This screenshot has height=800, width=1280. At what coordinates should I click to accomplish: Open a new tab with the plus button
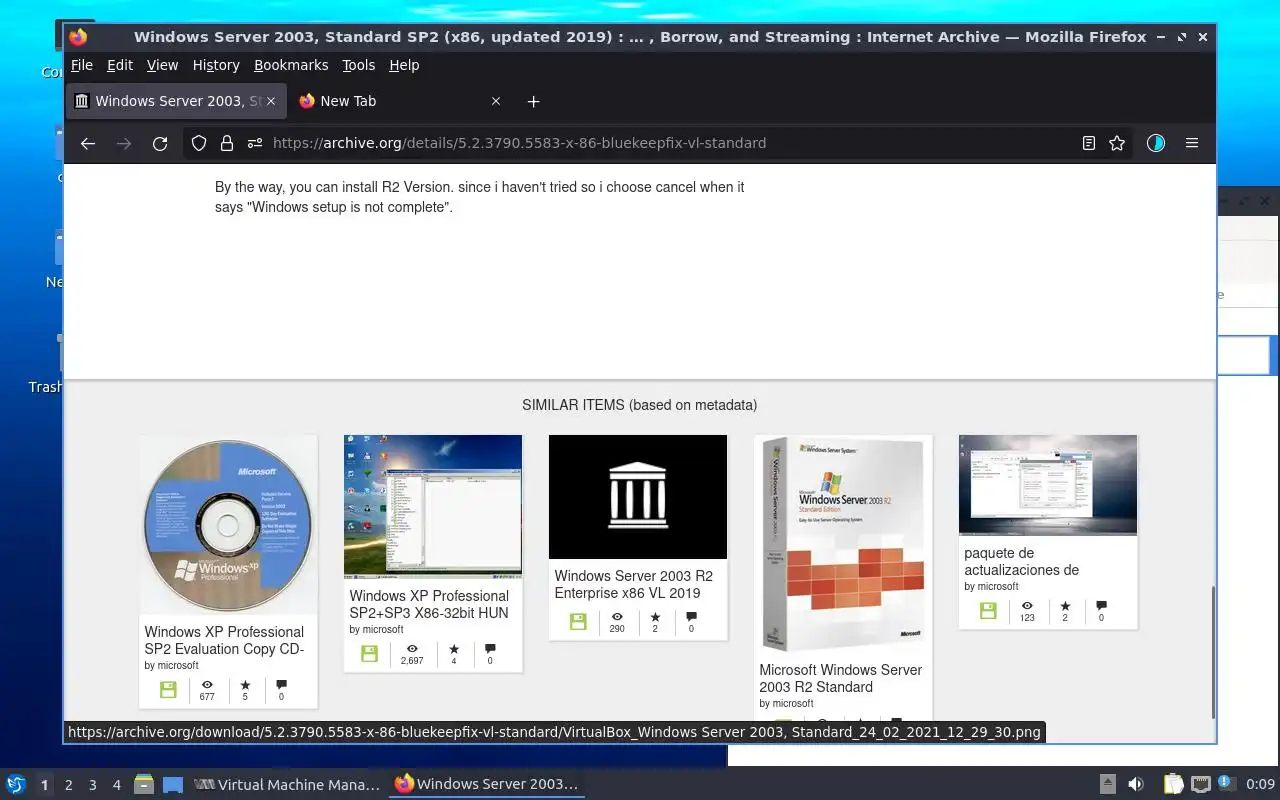tap(533, 101)
